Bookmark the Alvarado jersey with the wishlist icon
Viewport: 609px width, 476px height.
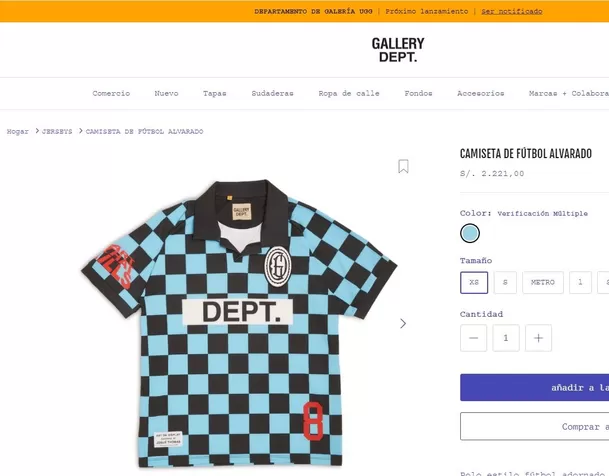click(403, 166)
